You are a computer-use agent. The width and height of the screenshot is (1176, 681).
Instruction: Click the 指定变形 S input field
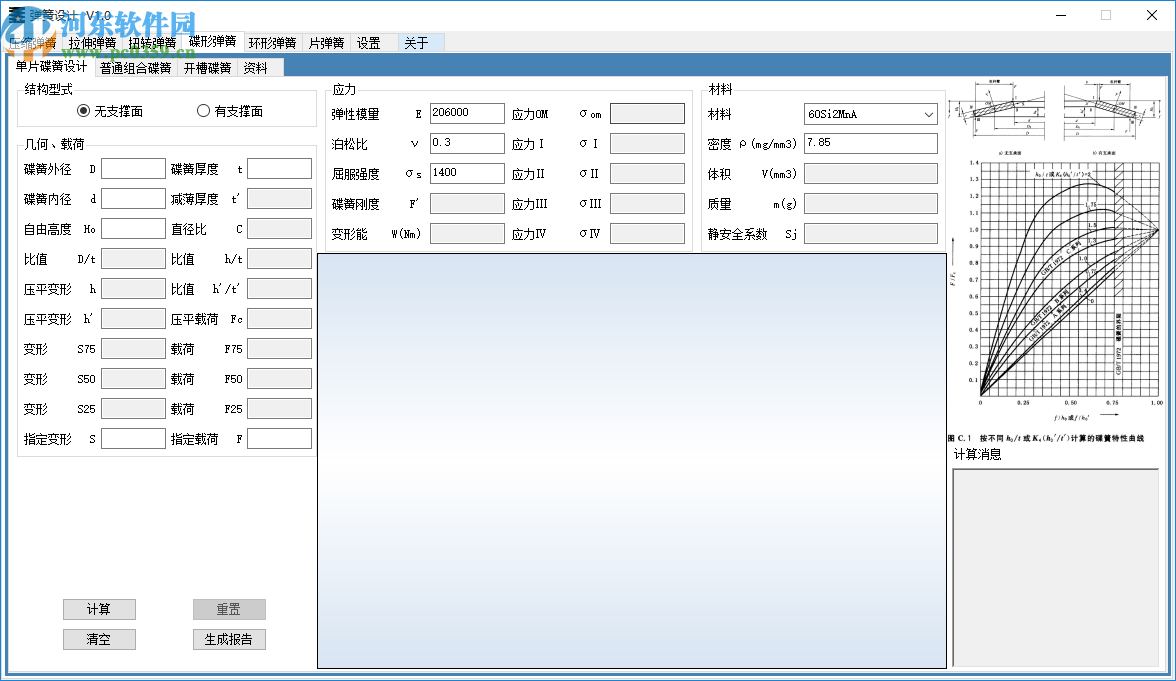[133, 439]
